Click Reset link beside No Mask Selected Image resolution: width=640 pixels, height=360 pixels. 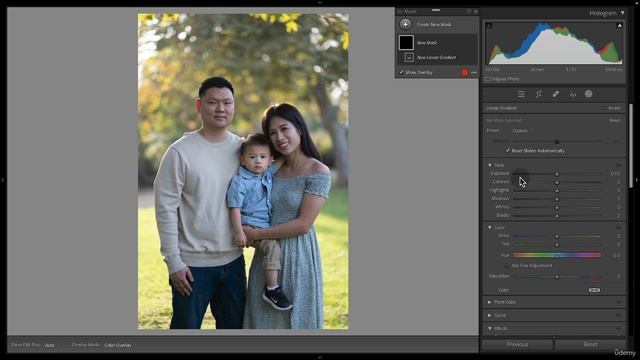pyautogui.click(x=615, y=121)
